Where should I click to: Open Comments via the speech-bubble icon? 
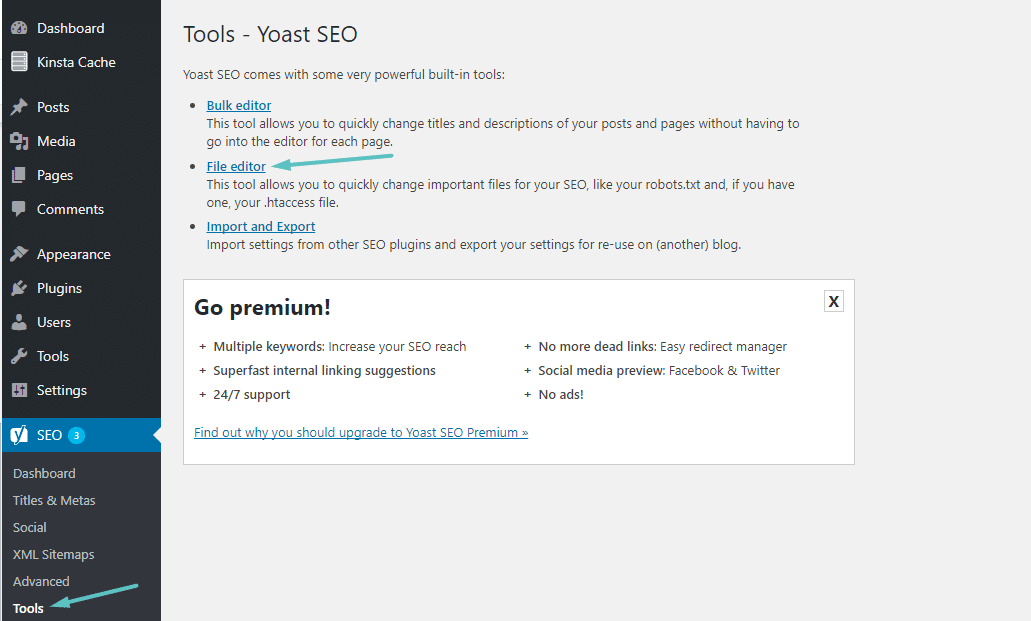[21, 208]
